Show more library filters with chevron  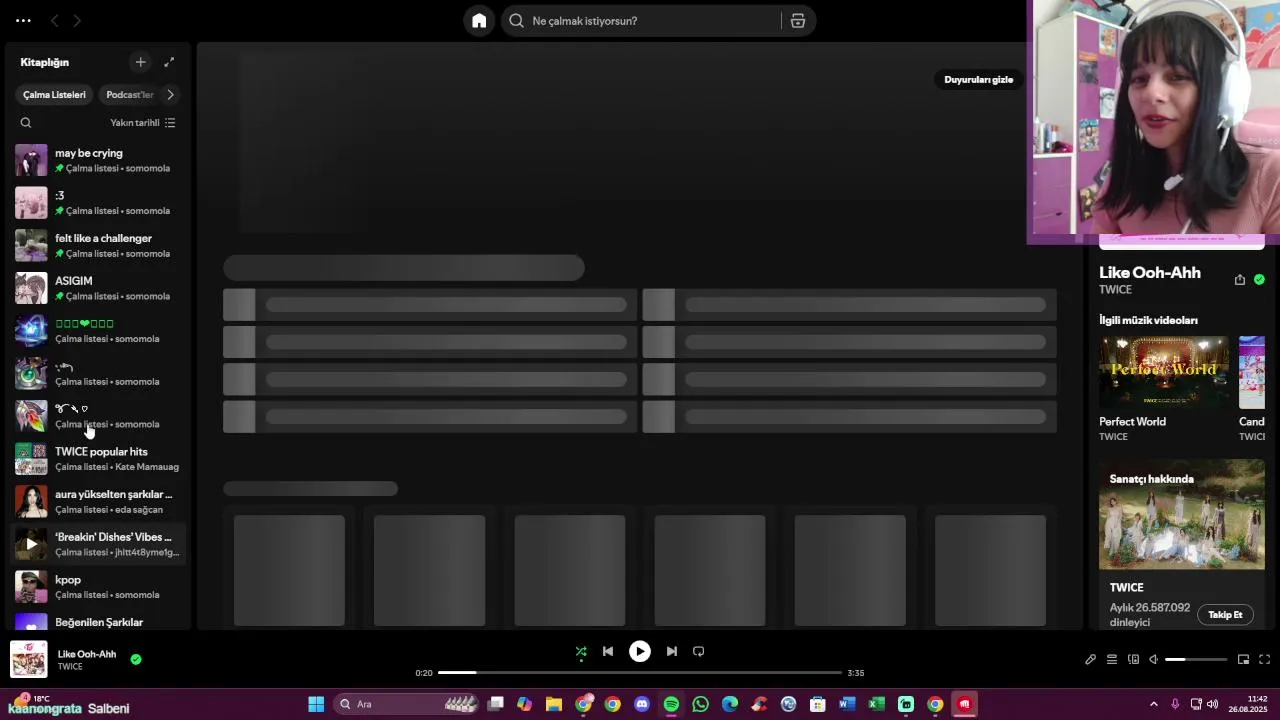point(170,95)
